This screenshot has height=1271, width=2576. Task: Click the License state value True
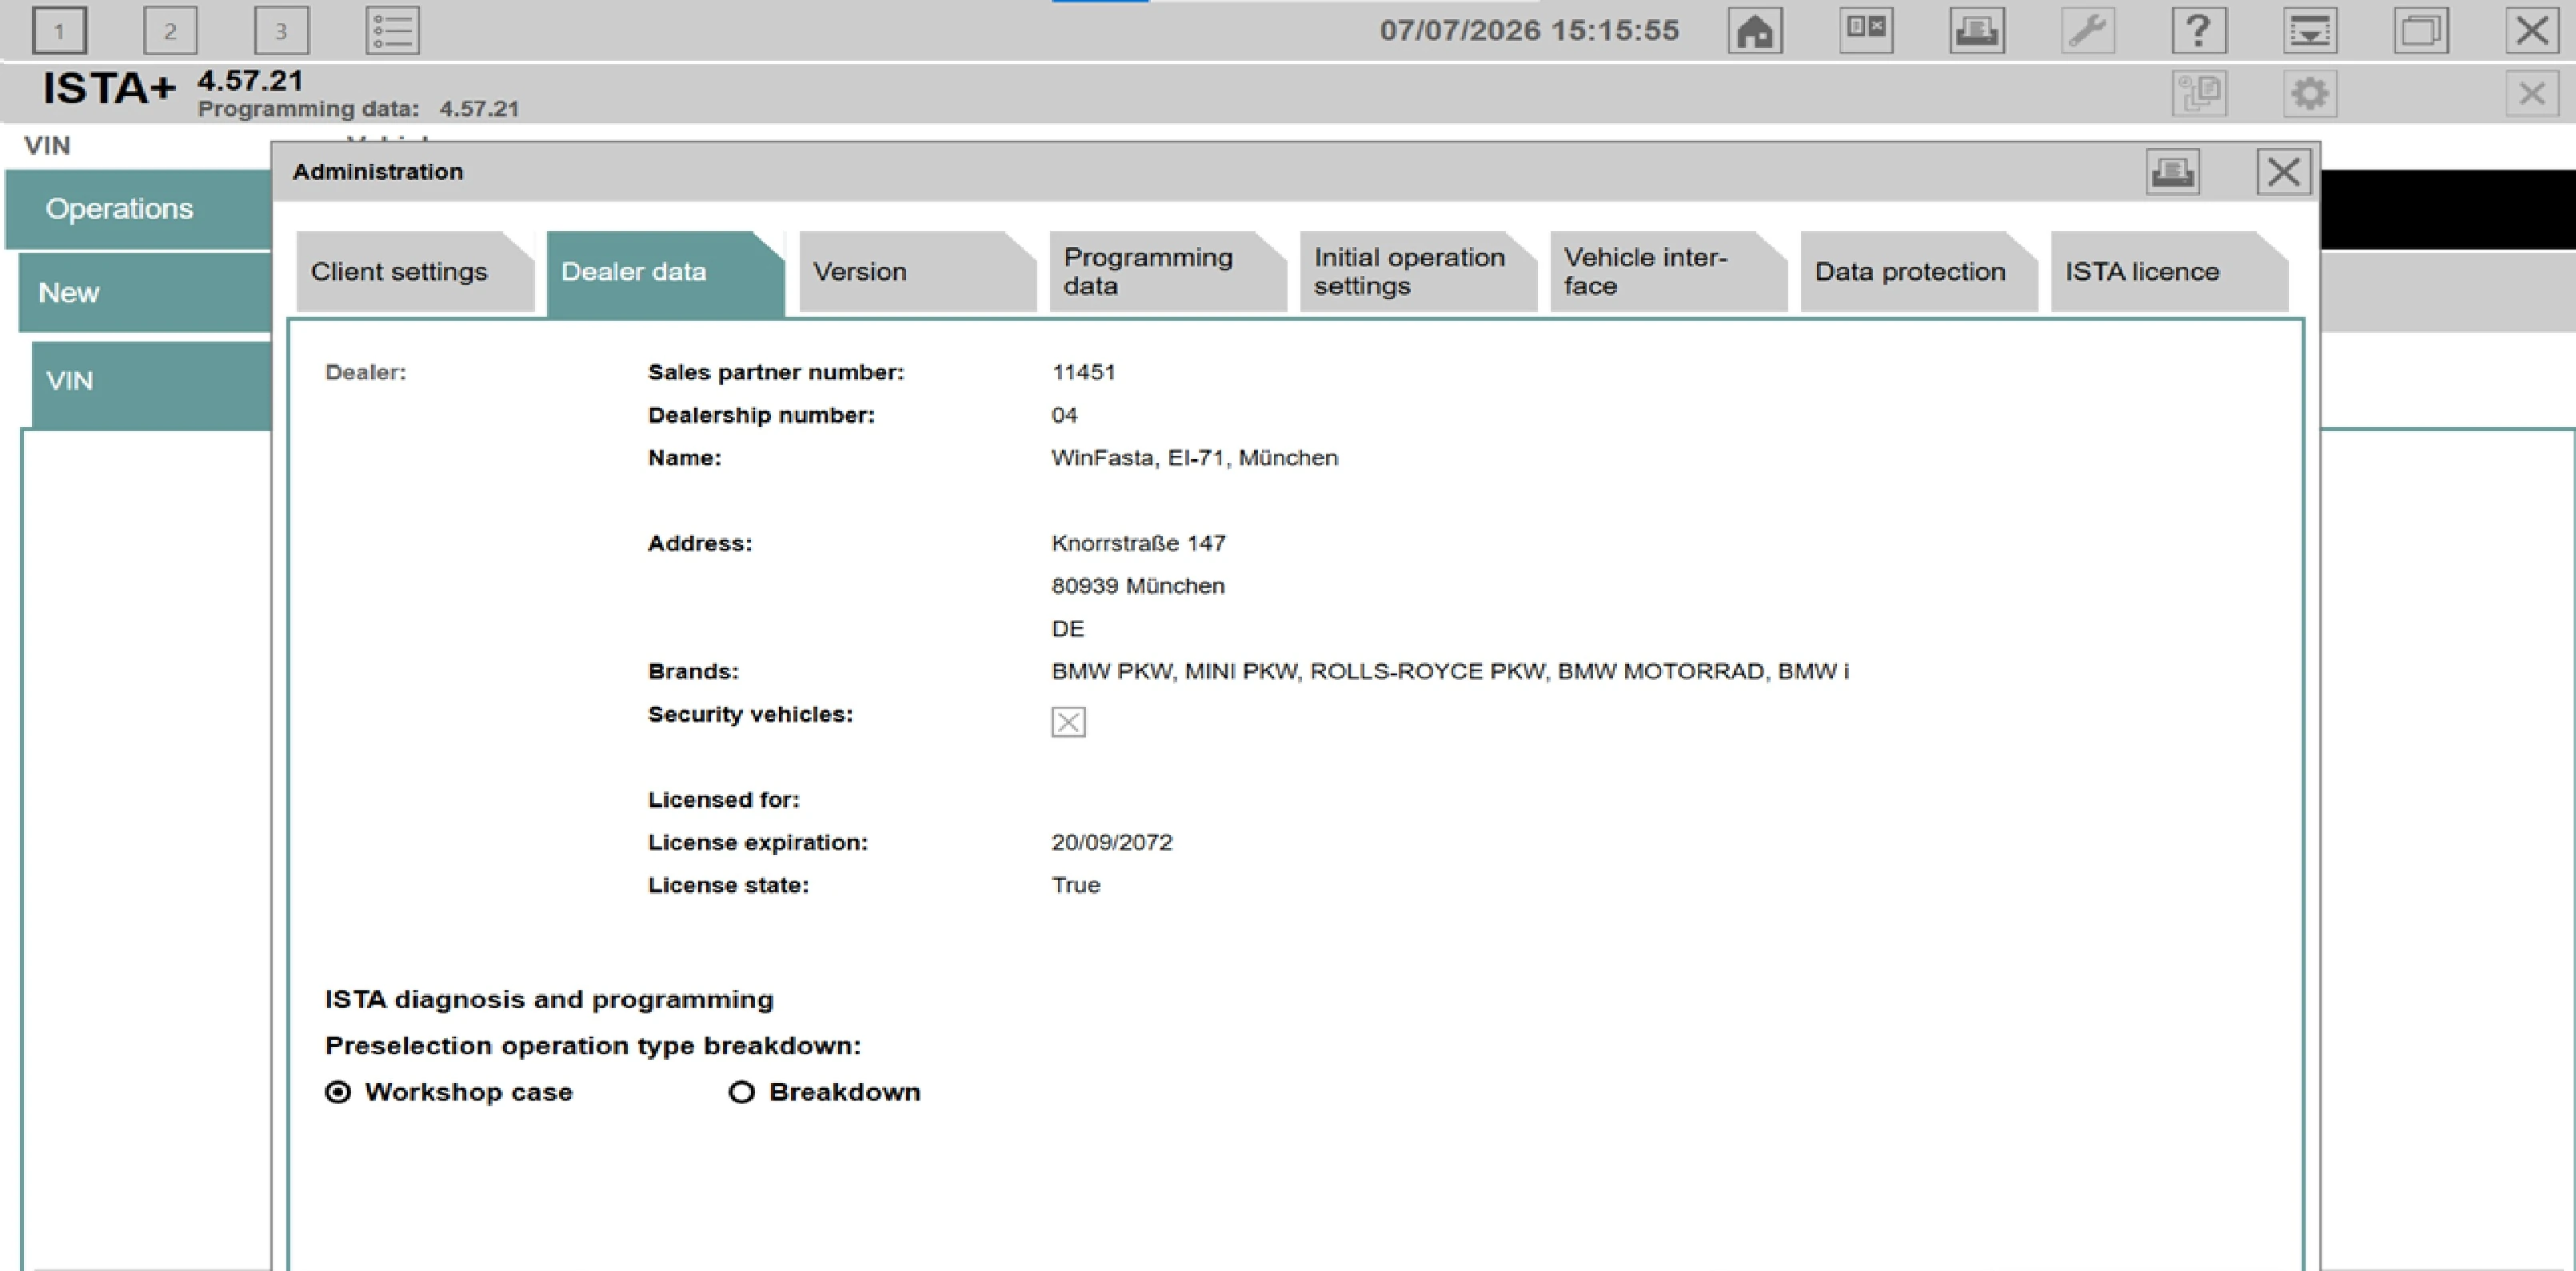pos(1075,885)
